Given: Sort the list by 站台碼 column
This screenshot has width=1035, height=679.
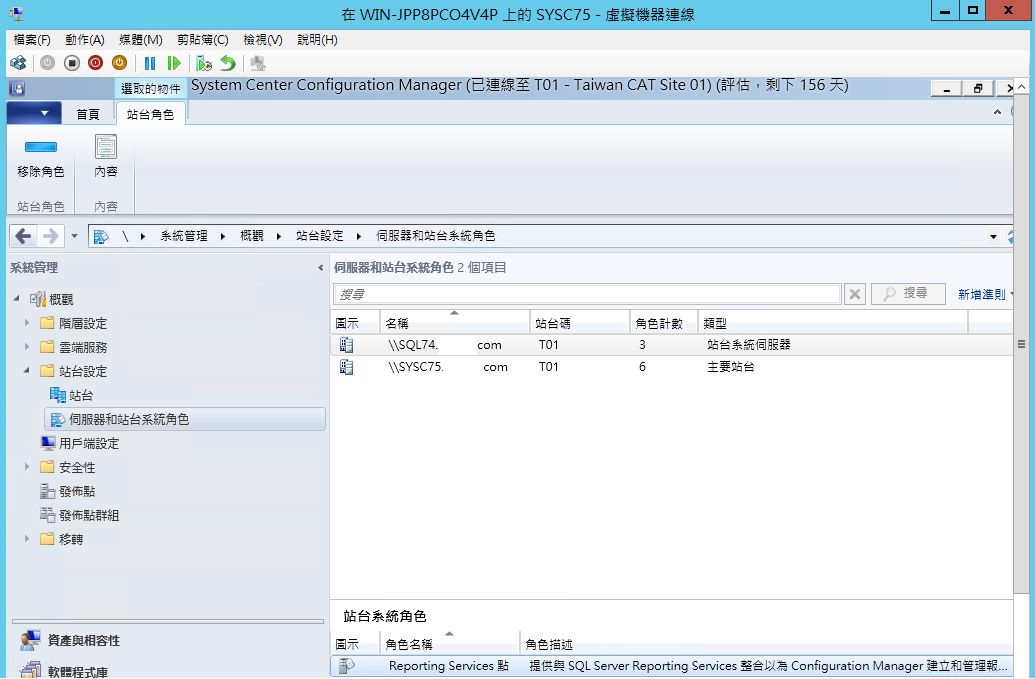Looking at the screenshot, I should [580, 323].
